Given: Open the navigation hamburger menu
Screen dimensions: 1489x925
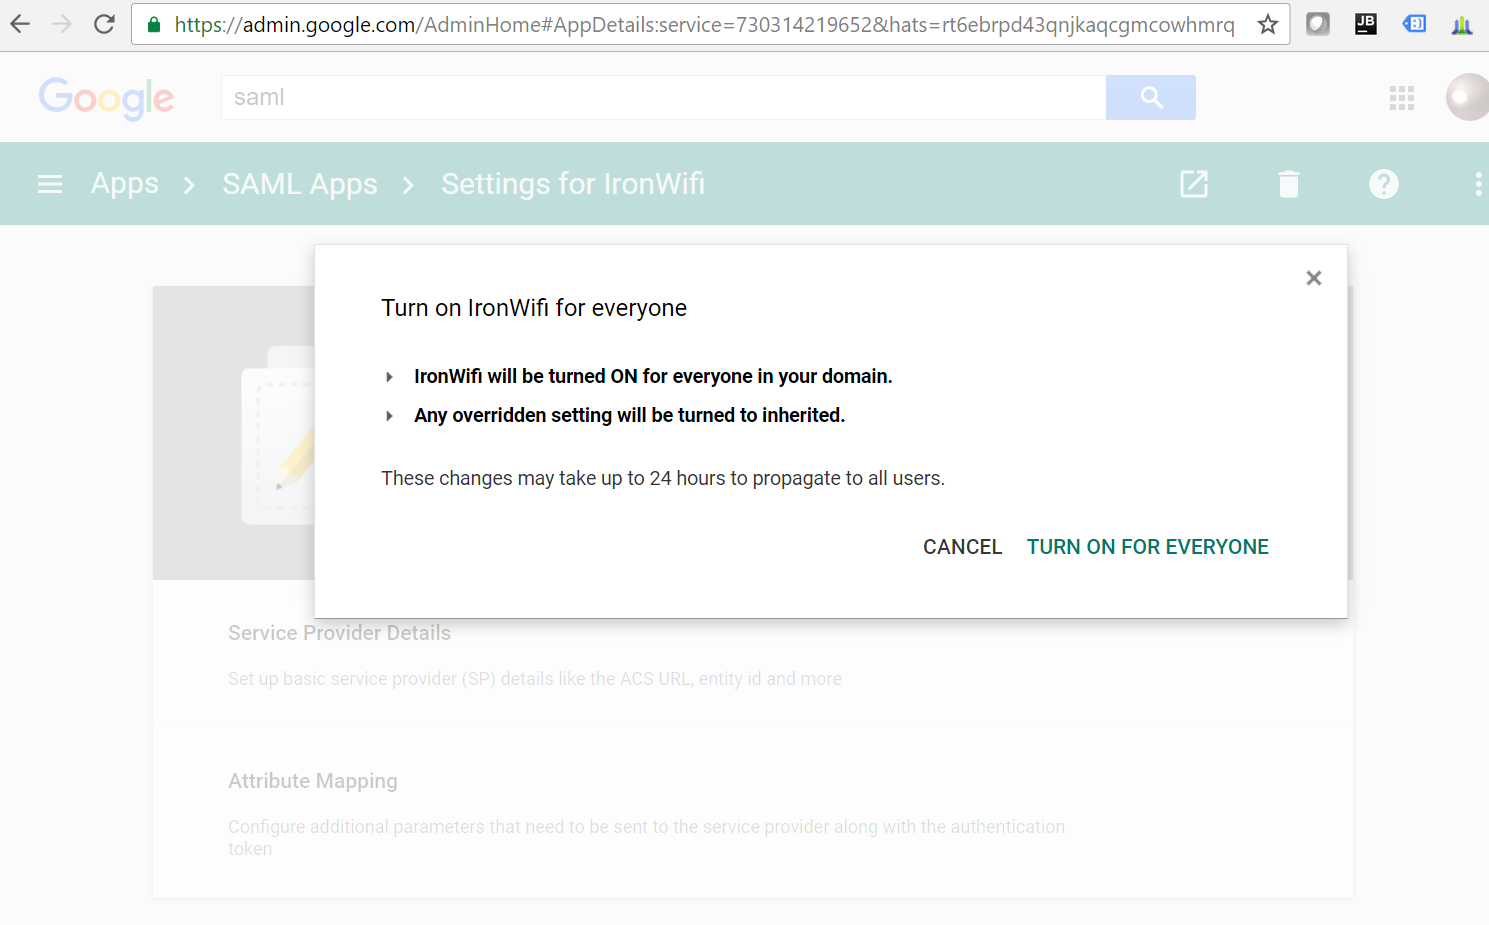Looking at the screenshot, I should pyautogui.click(x=50, y=183).
